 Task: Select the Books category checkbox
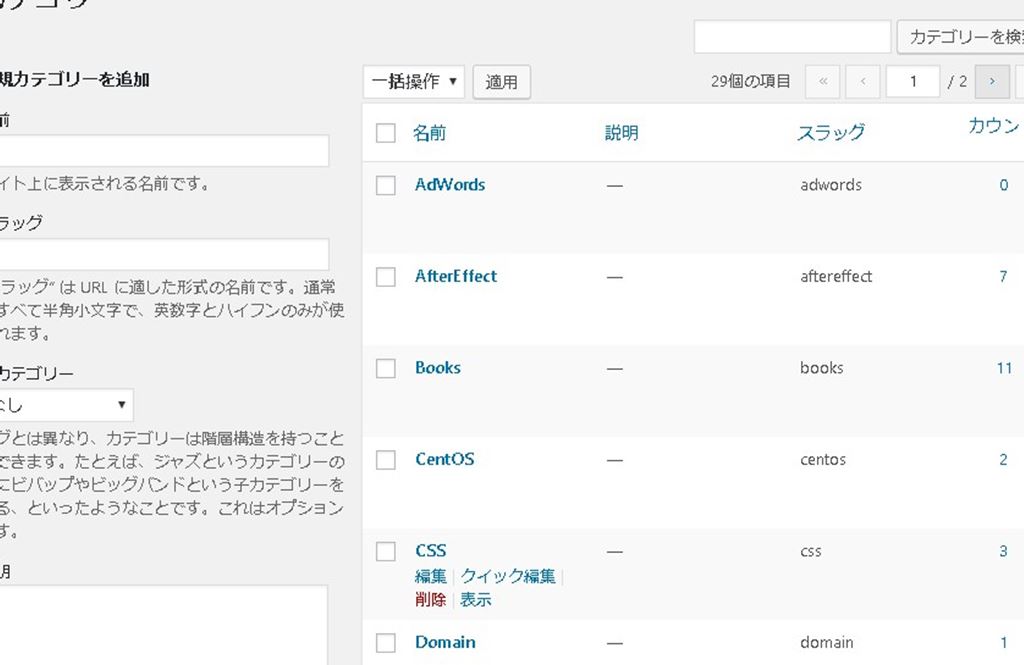pos(386,369)
